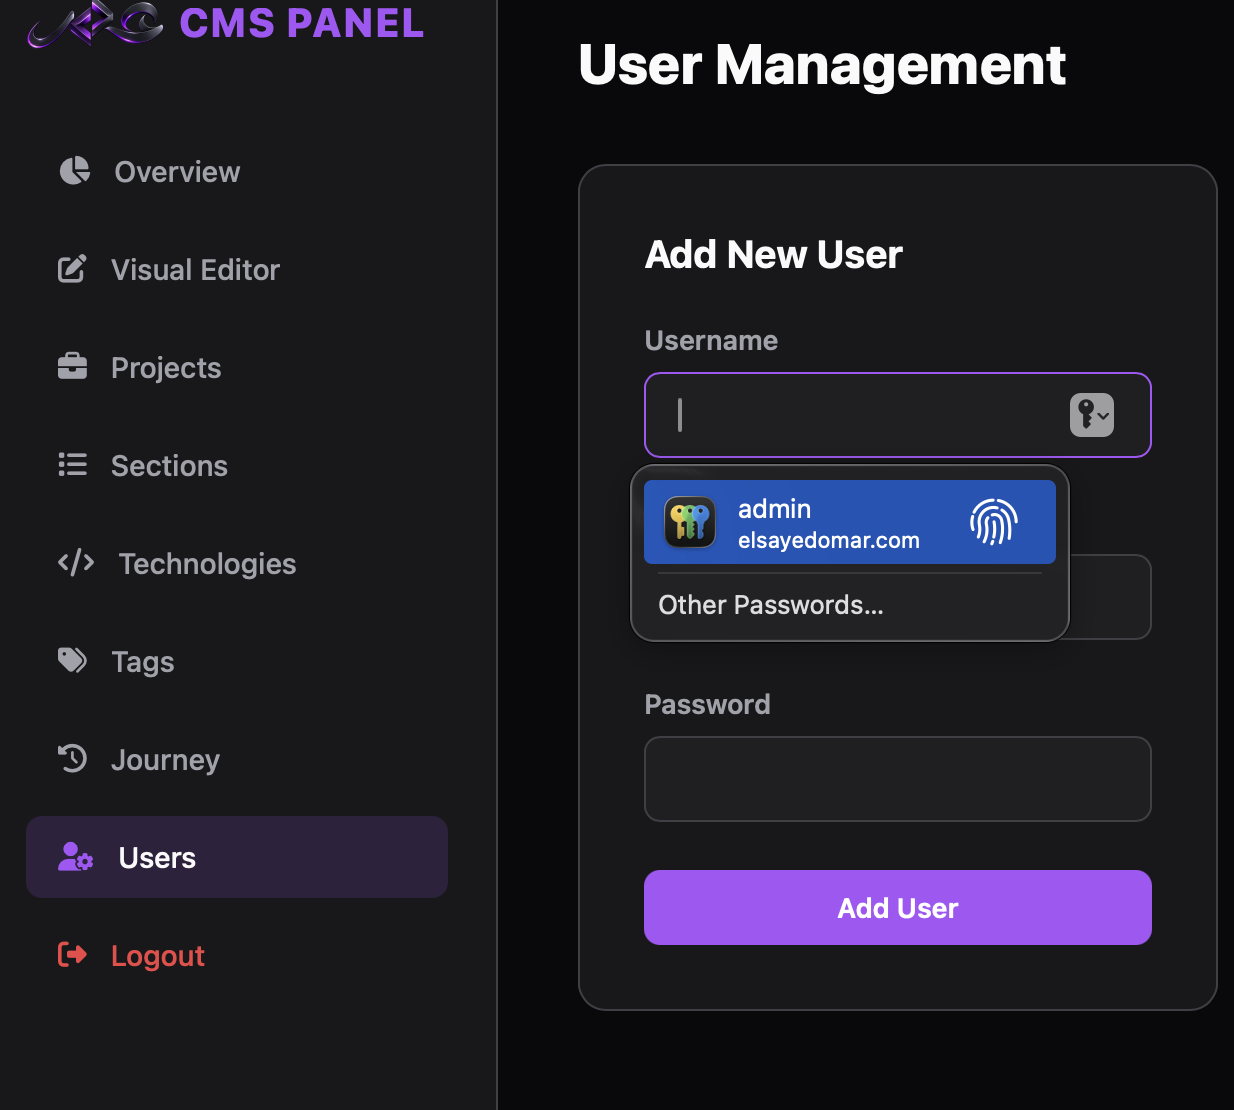Navigate to Projects

[x=237, y=368]
